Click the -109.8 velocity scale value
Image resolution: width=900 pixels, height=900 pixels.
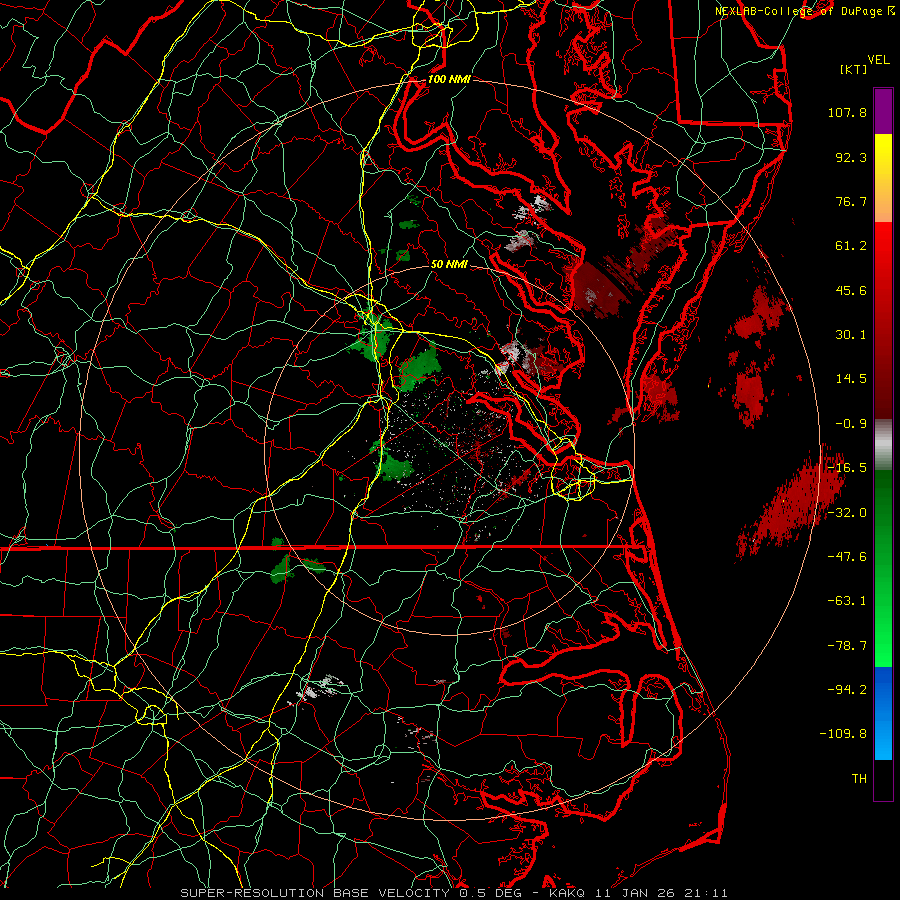[x=844, y=734]
